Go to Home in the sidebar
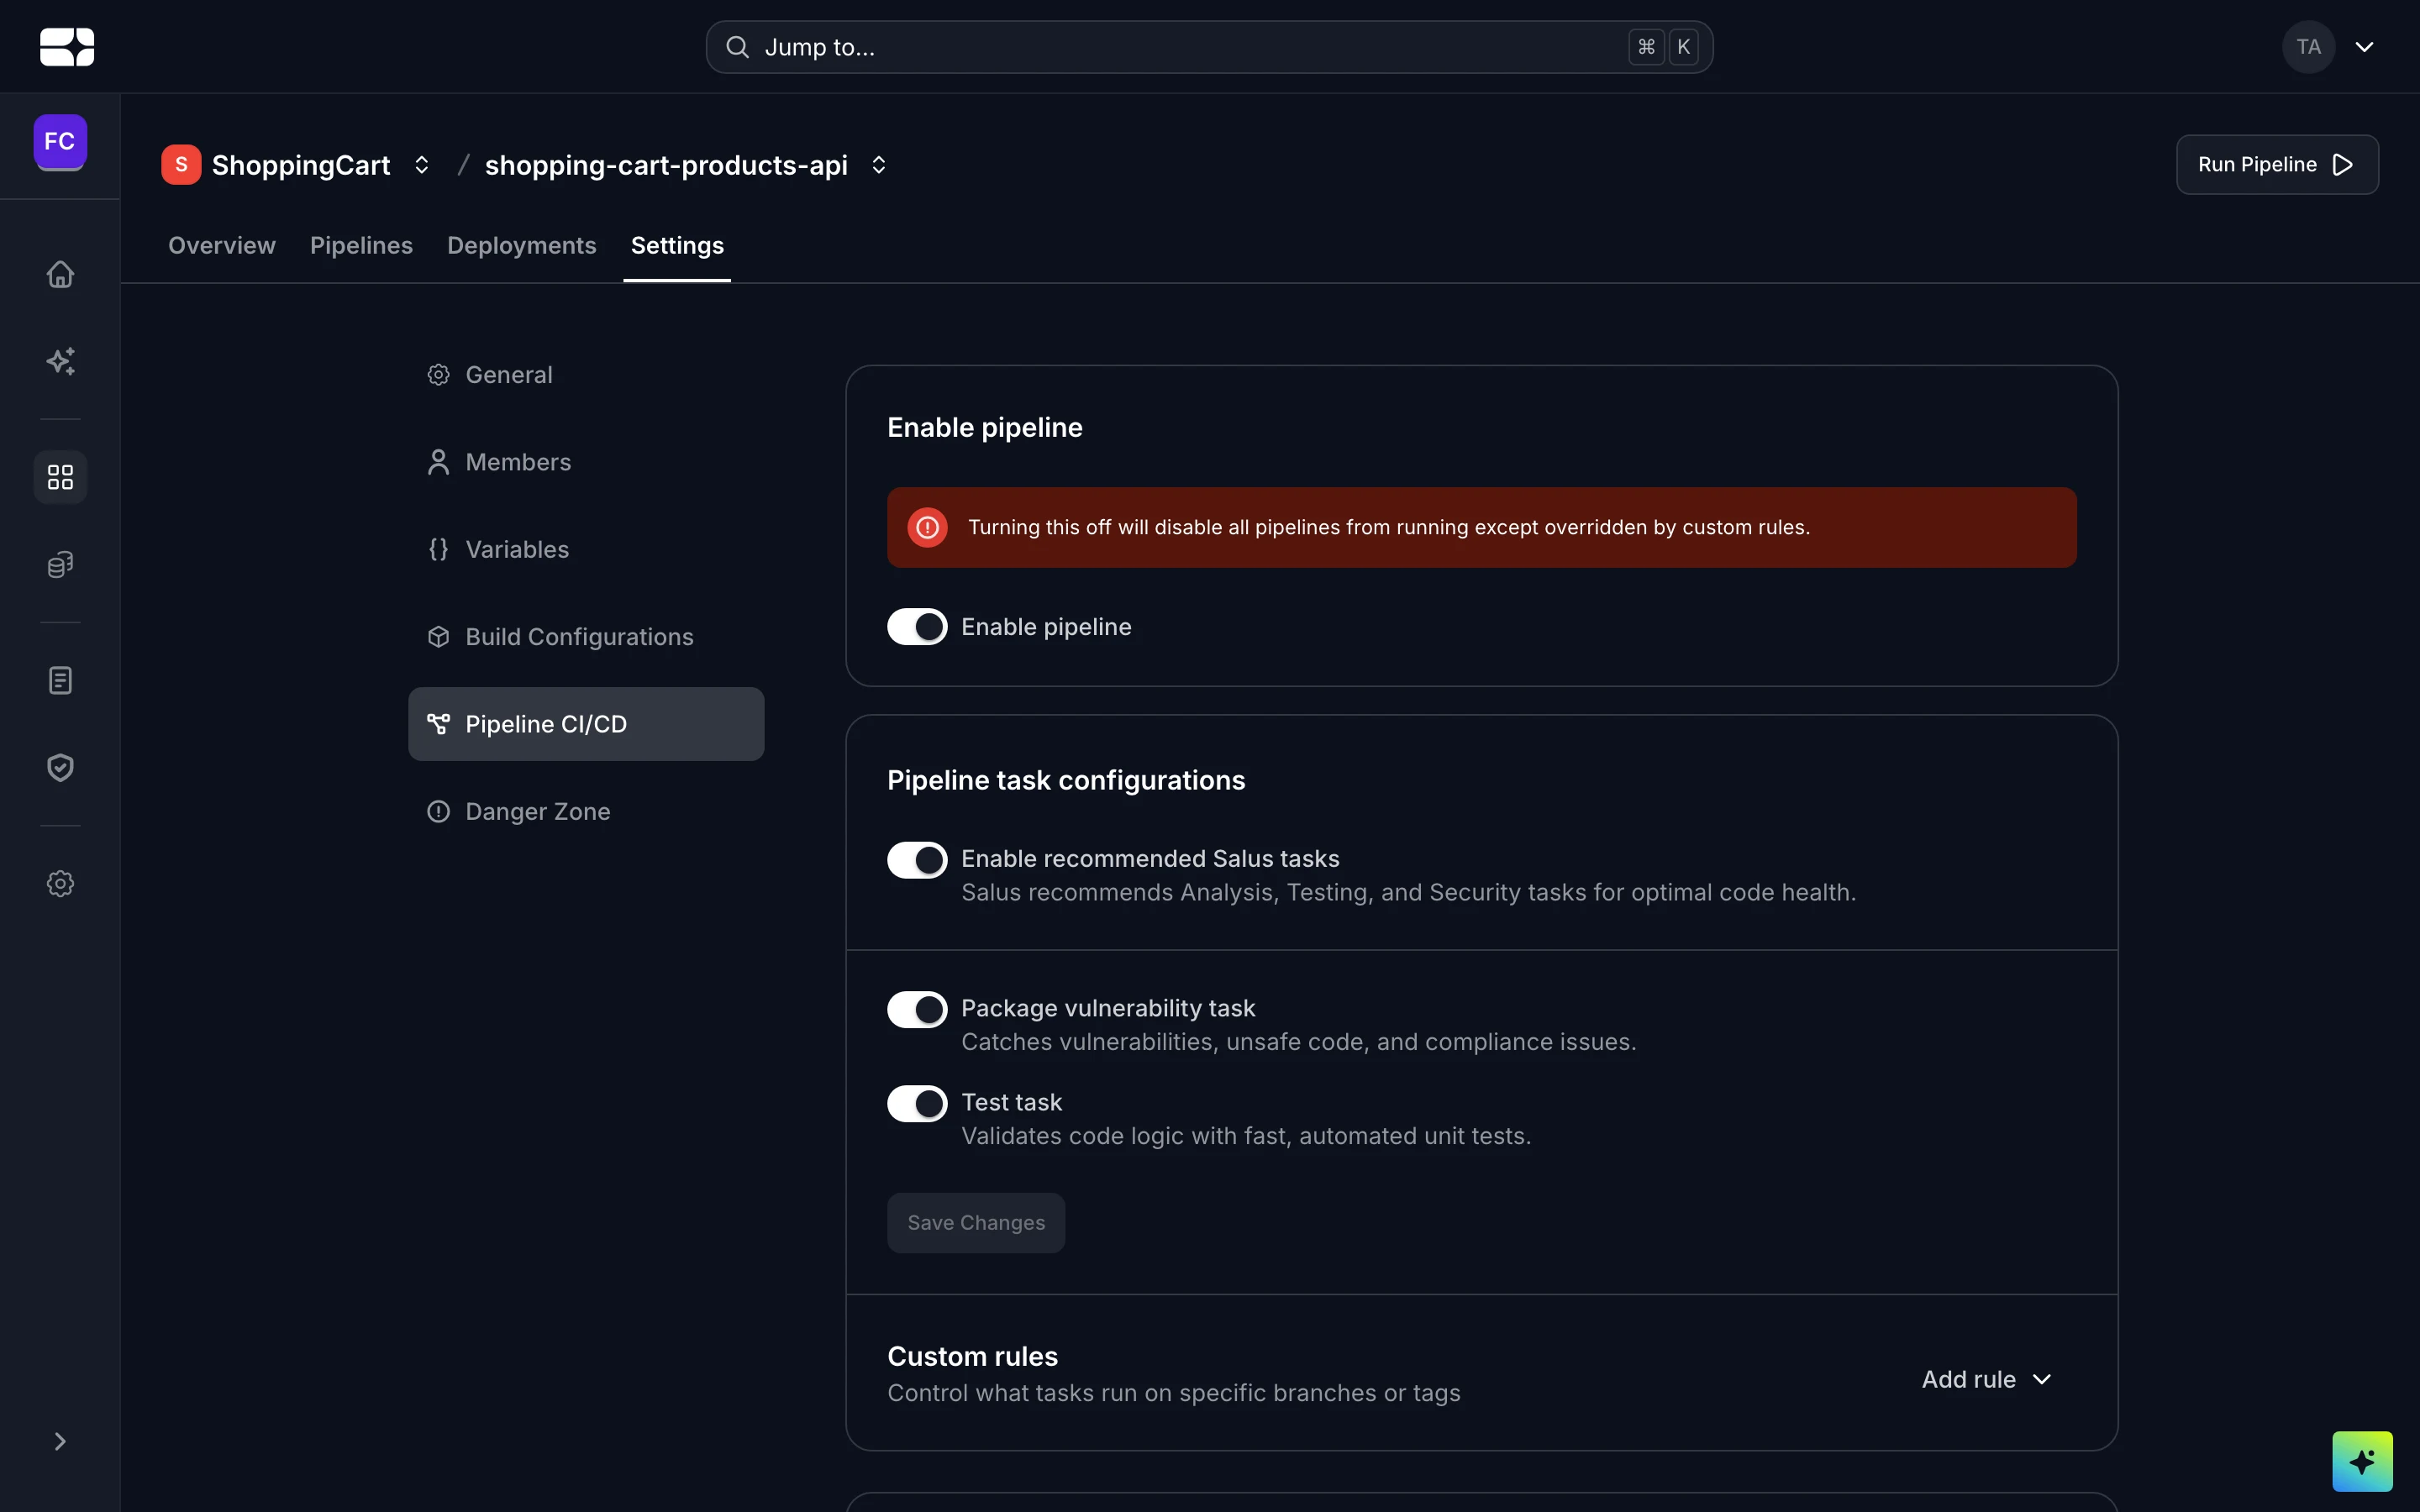The height and width of the screenshot is (1512, 2420). (60, 274)
